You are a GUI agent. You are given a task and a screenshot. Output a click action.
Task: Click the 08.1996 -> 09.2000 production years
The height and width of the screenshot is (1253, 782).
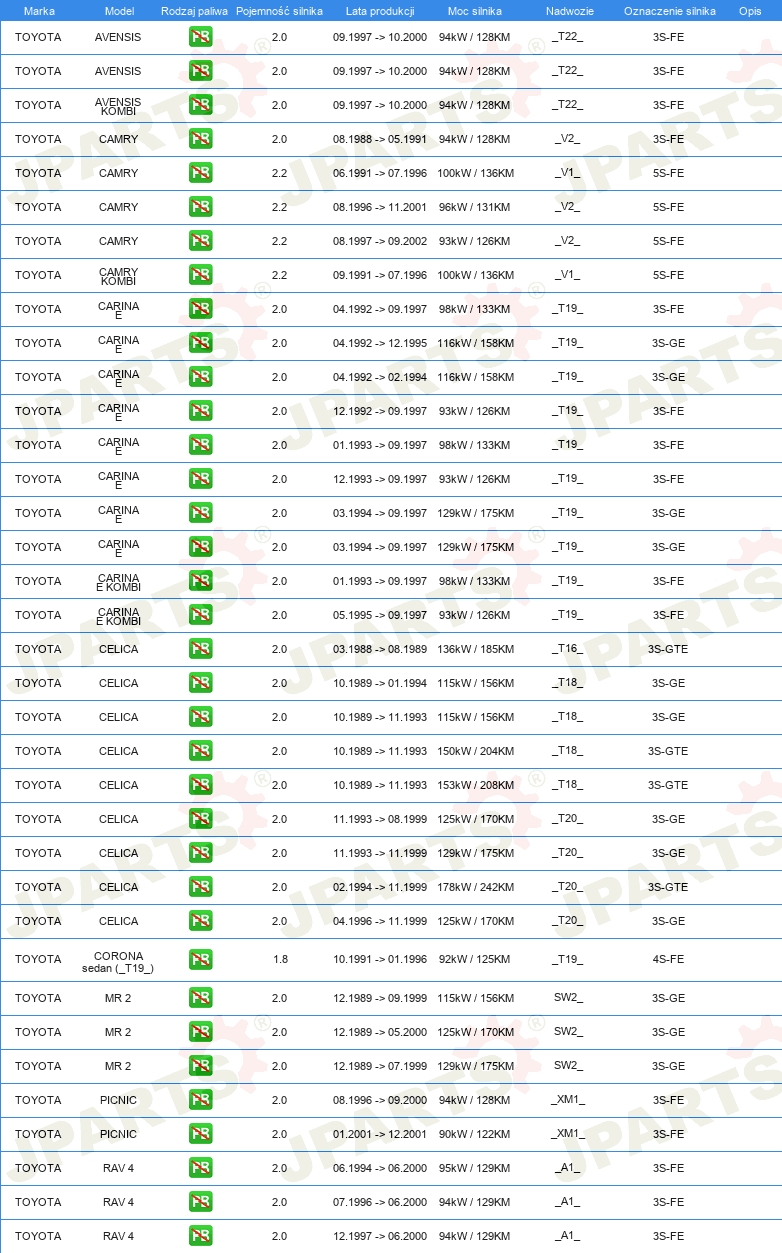tap(380, 1100)
